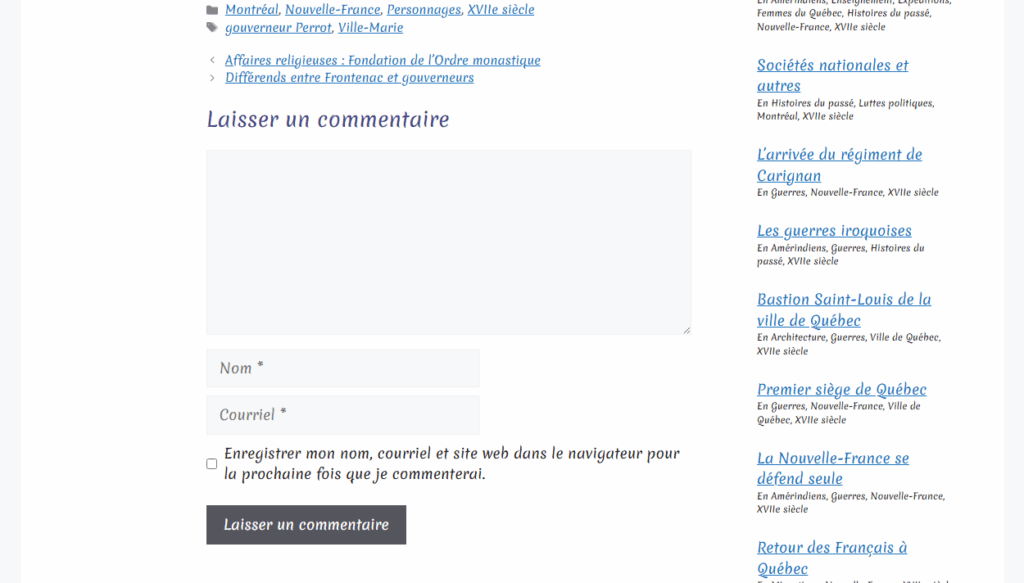This screenshot has height=583, width=1024.
Task: Click the next post chevron arrow
Action: click(212, 78)
